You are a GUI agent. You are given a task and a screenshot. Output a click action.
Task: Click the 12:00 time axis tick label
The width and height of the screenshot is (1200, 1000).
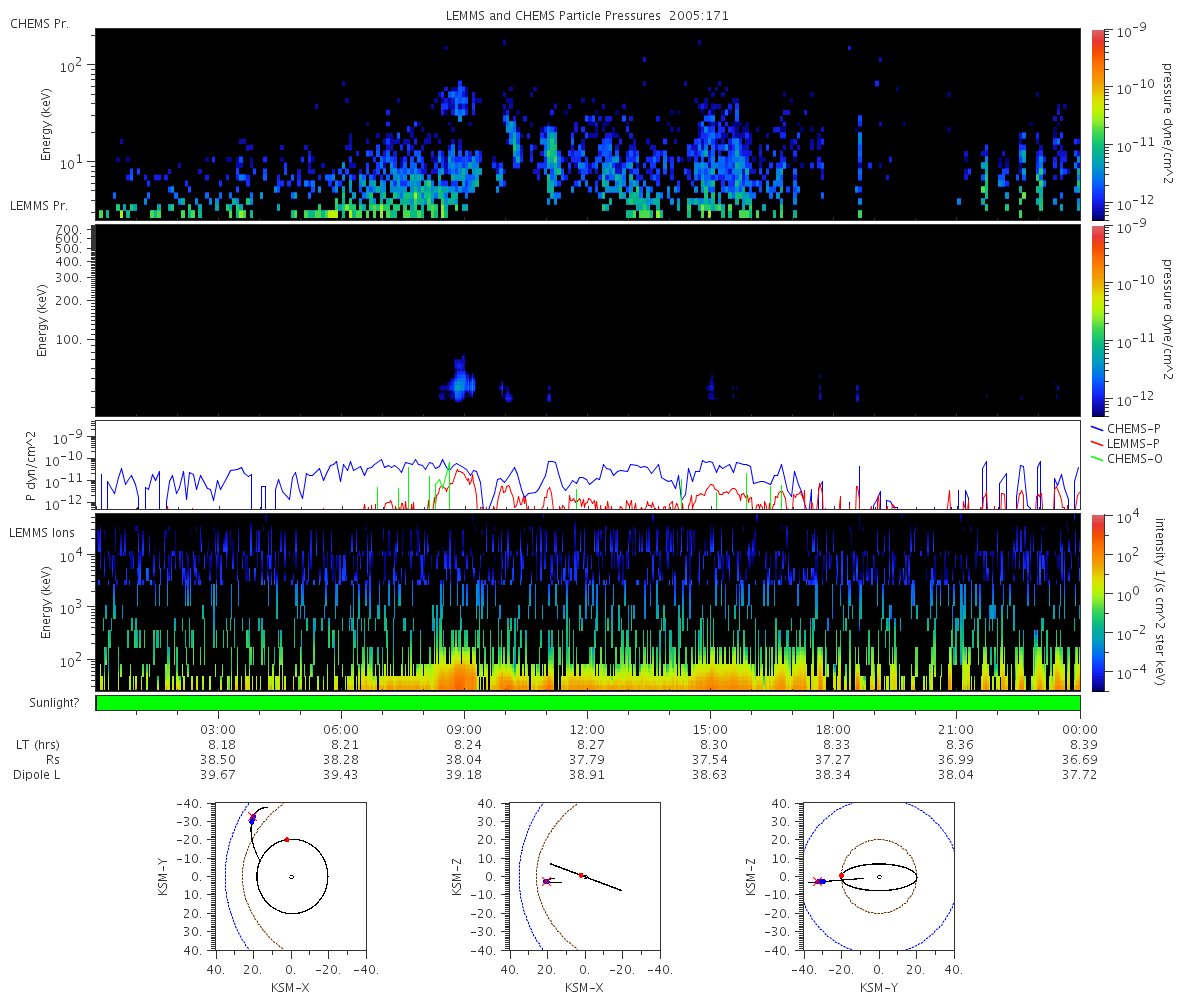[x=587, y=729]
